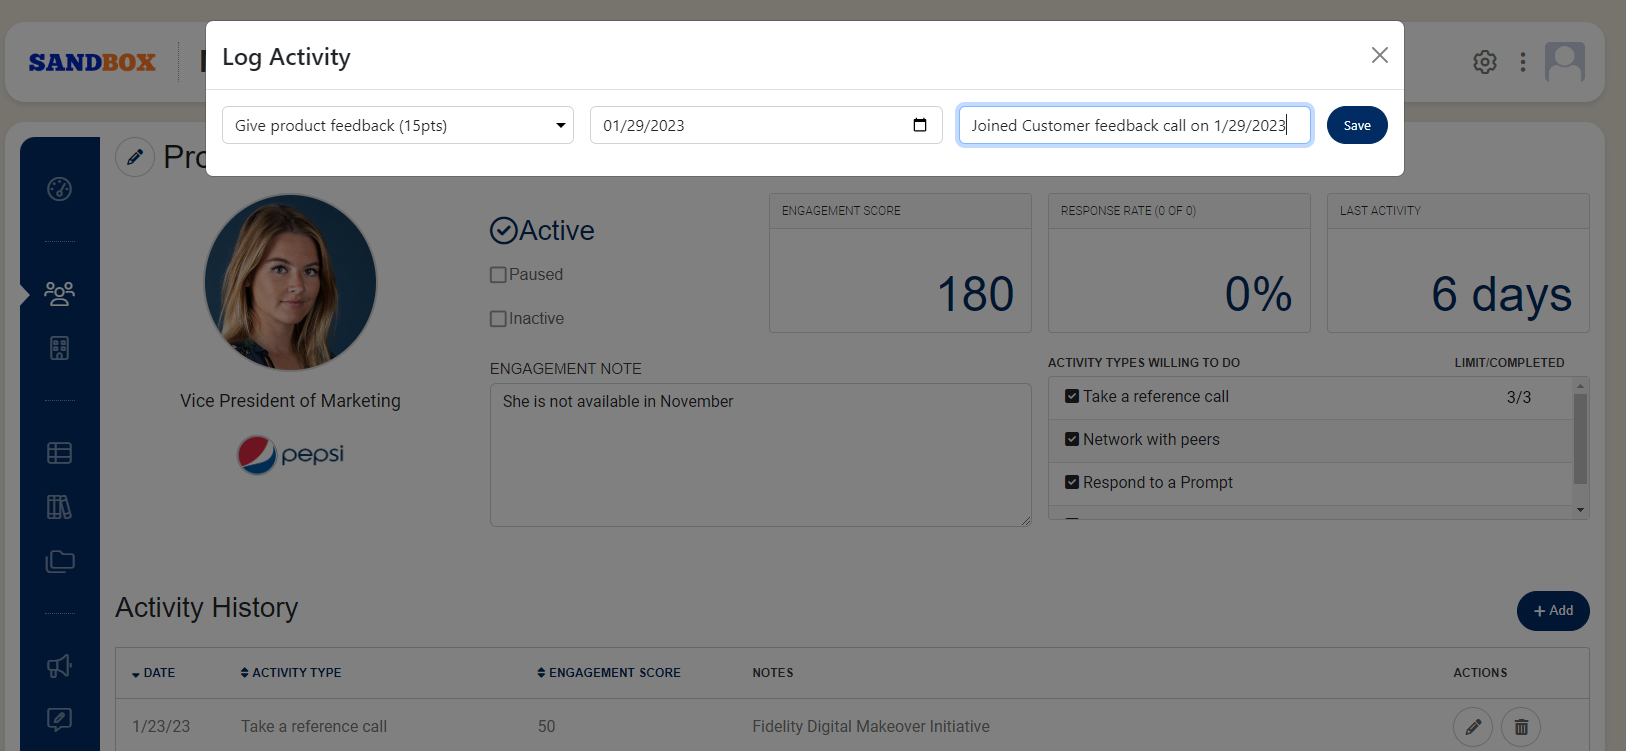The width and height of the screenshot is (1626, 751).
Task: Delete the reference call activity via trash icon
Action: (x=1520, y=727)
